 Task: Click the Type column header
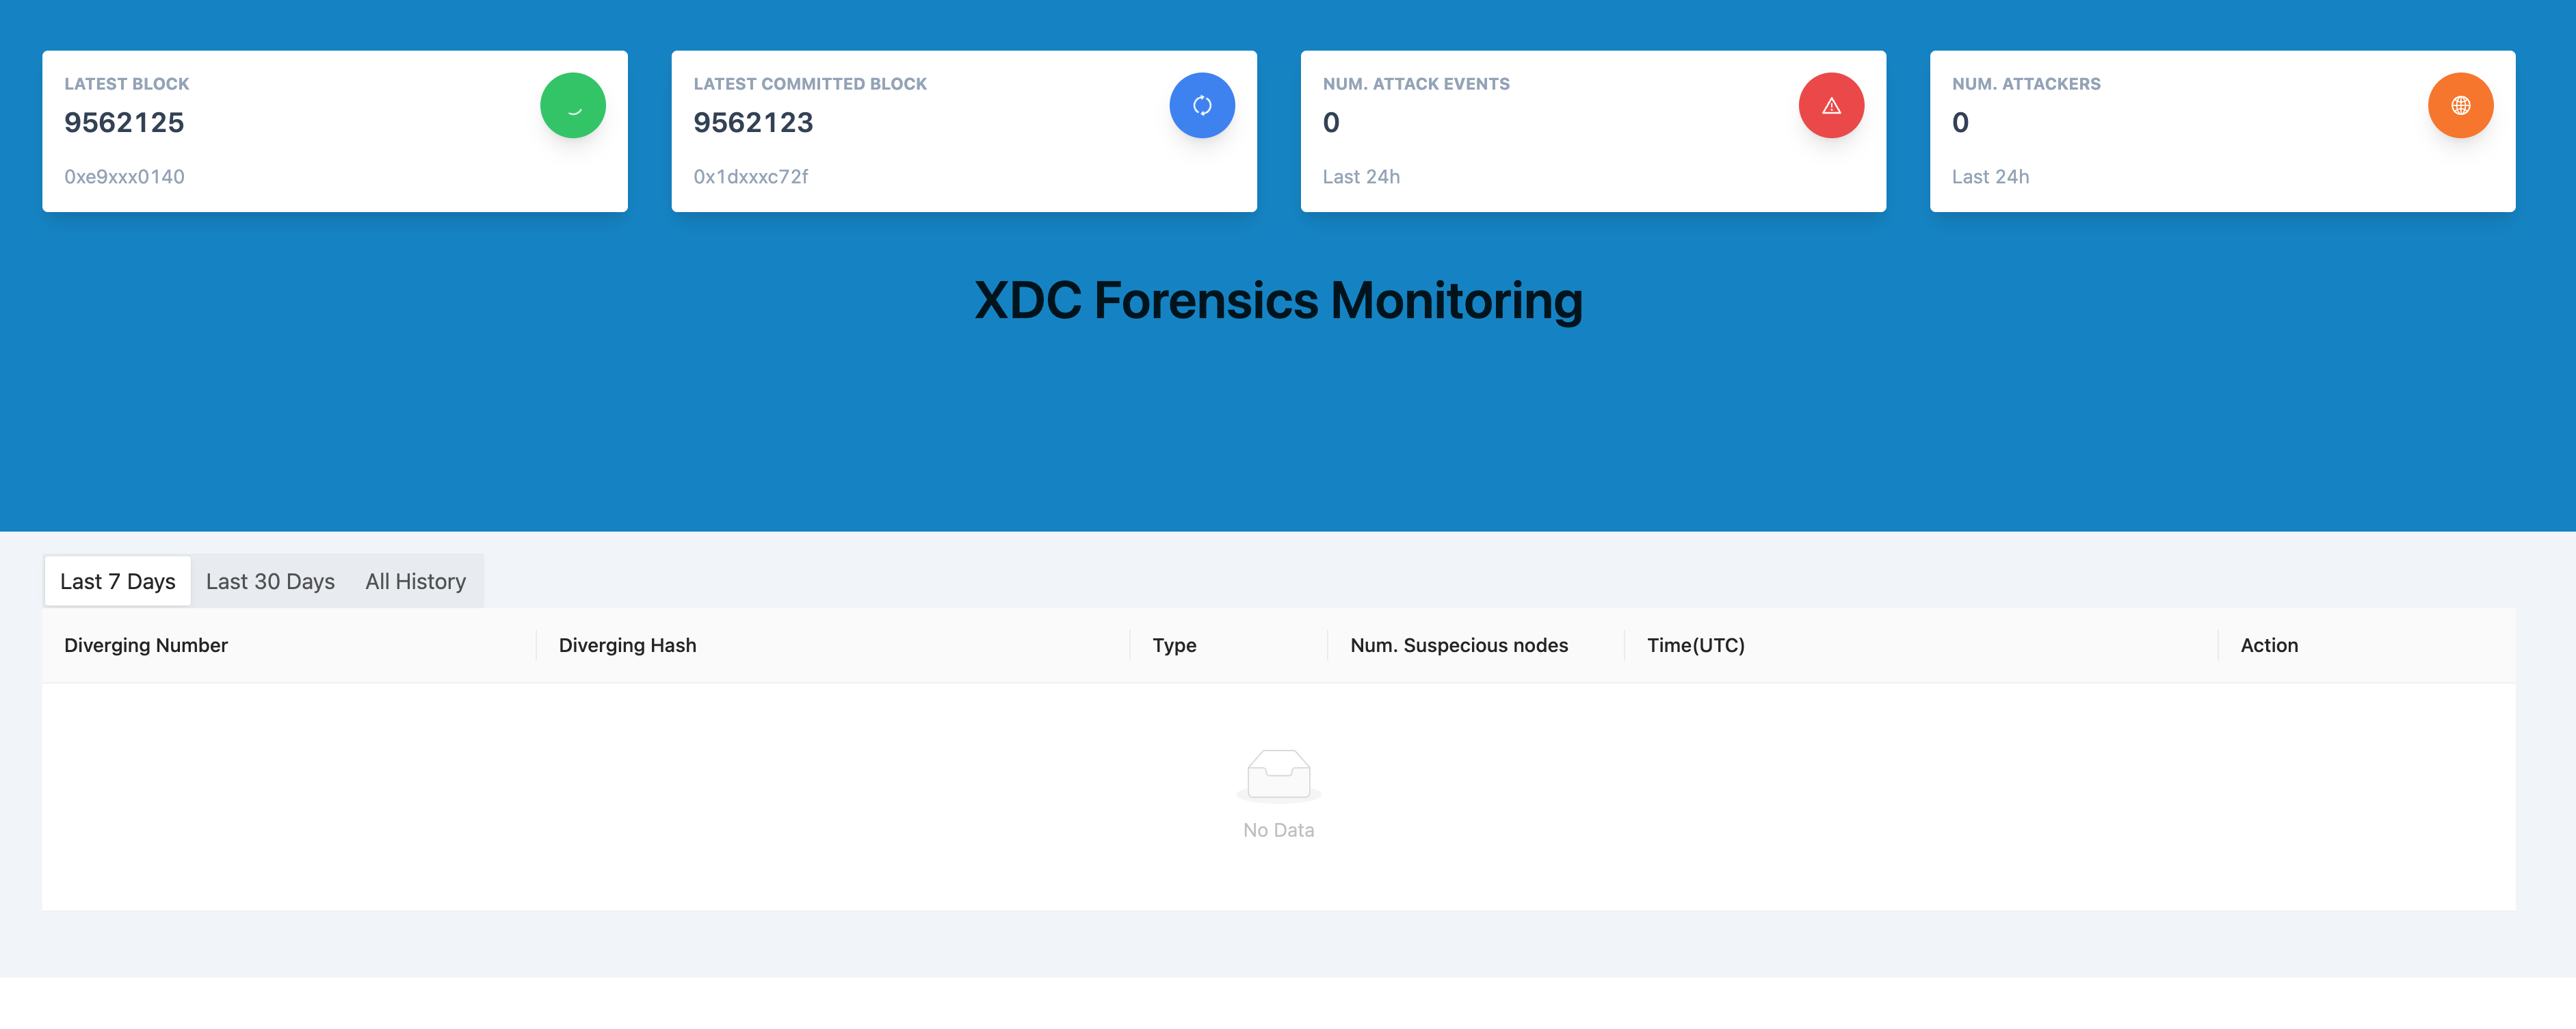pyautogui.click(x=1174, y=645)
